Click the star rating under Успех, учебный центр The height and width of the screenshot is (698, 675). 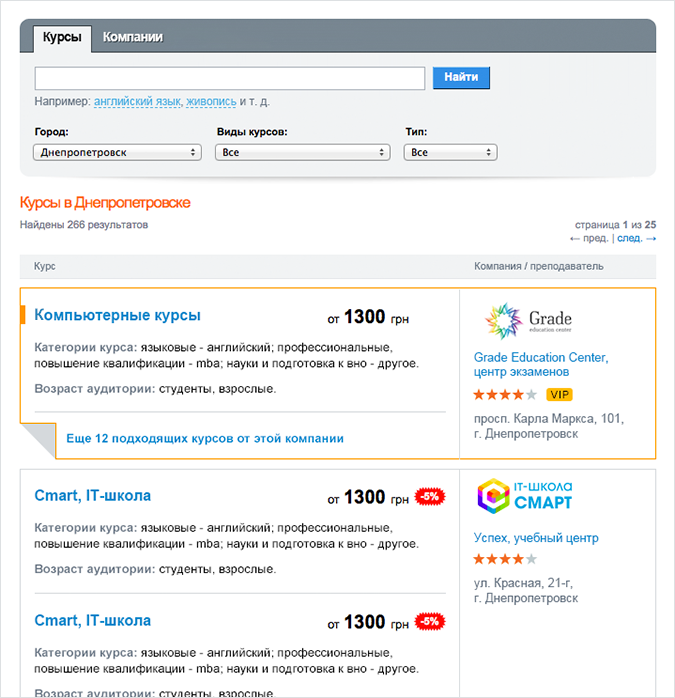[505, 559]
